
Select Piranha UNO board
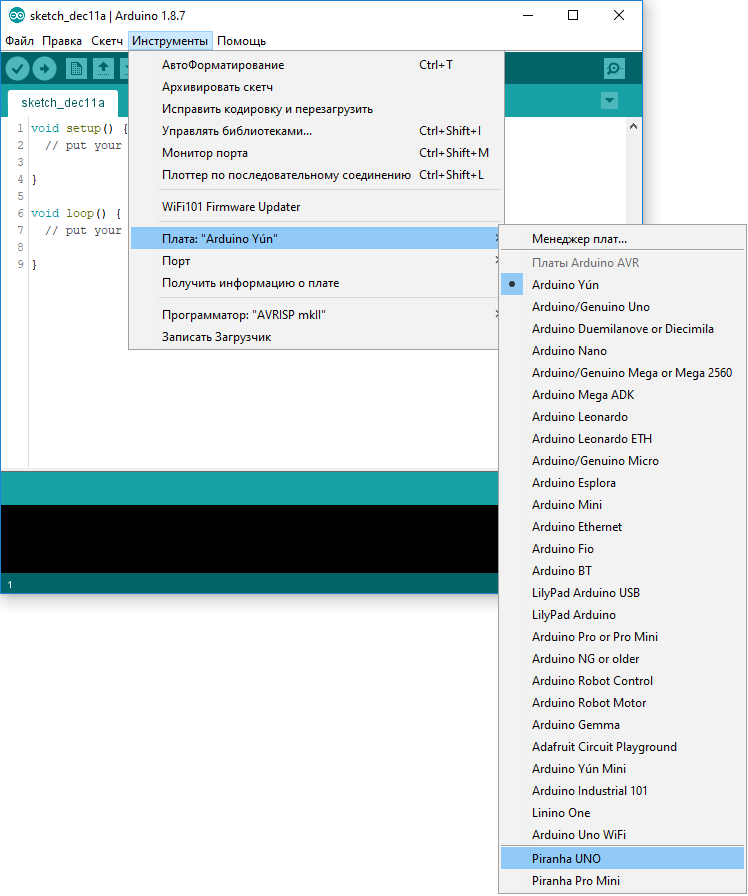622,859
